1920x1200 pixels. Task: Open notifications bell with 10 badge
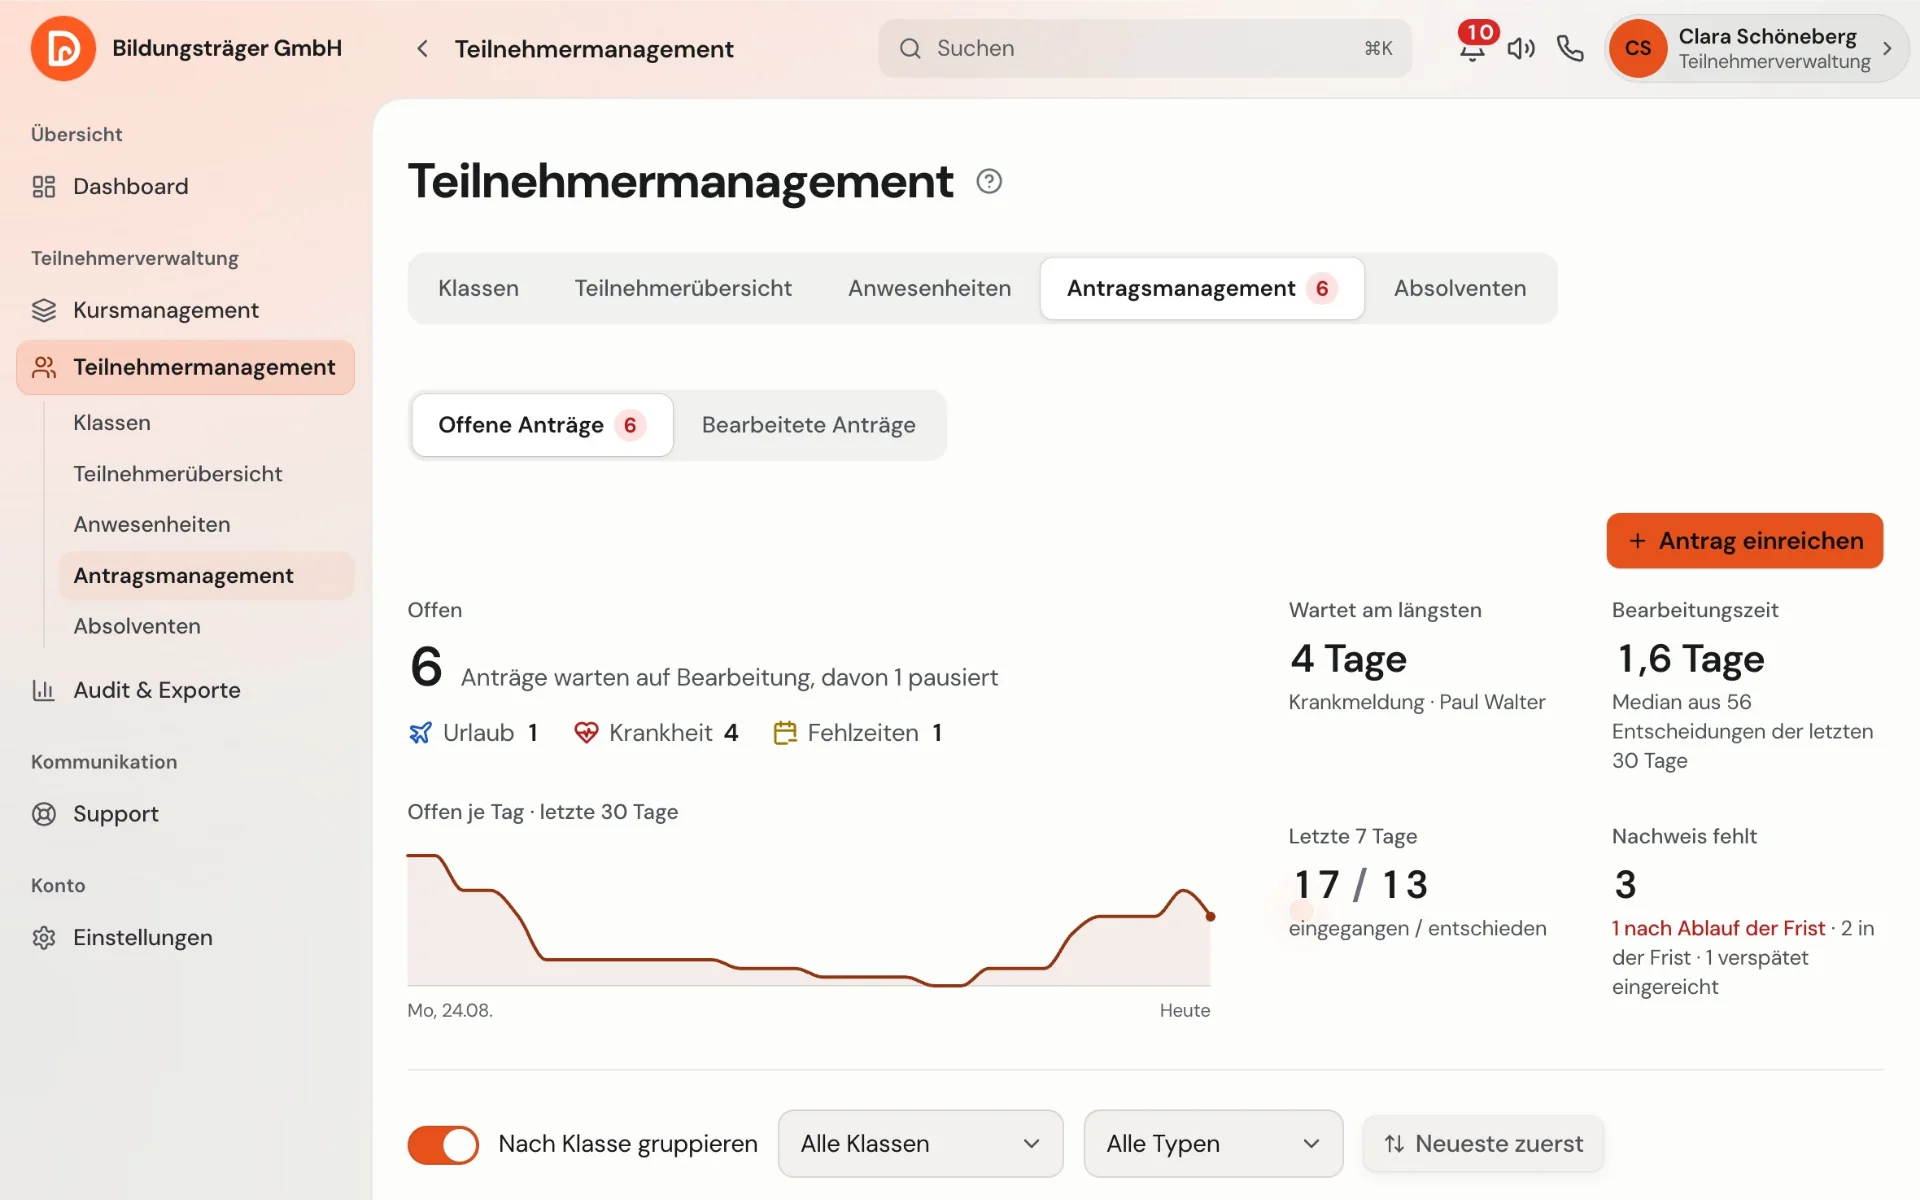1472,47
